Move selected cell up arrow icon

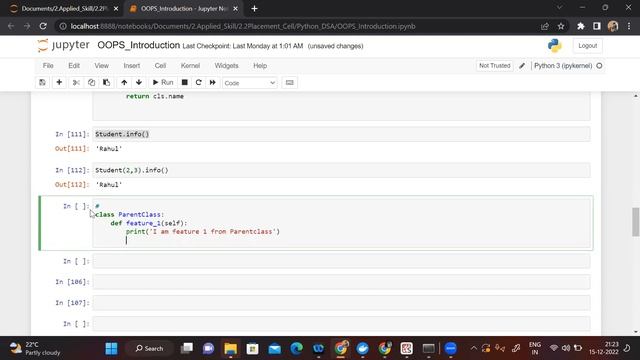[x=124, y=82]
